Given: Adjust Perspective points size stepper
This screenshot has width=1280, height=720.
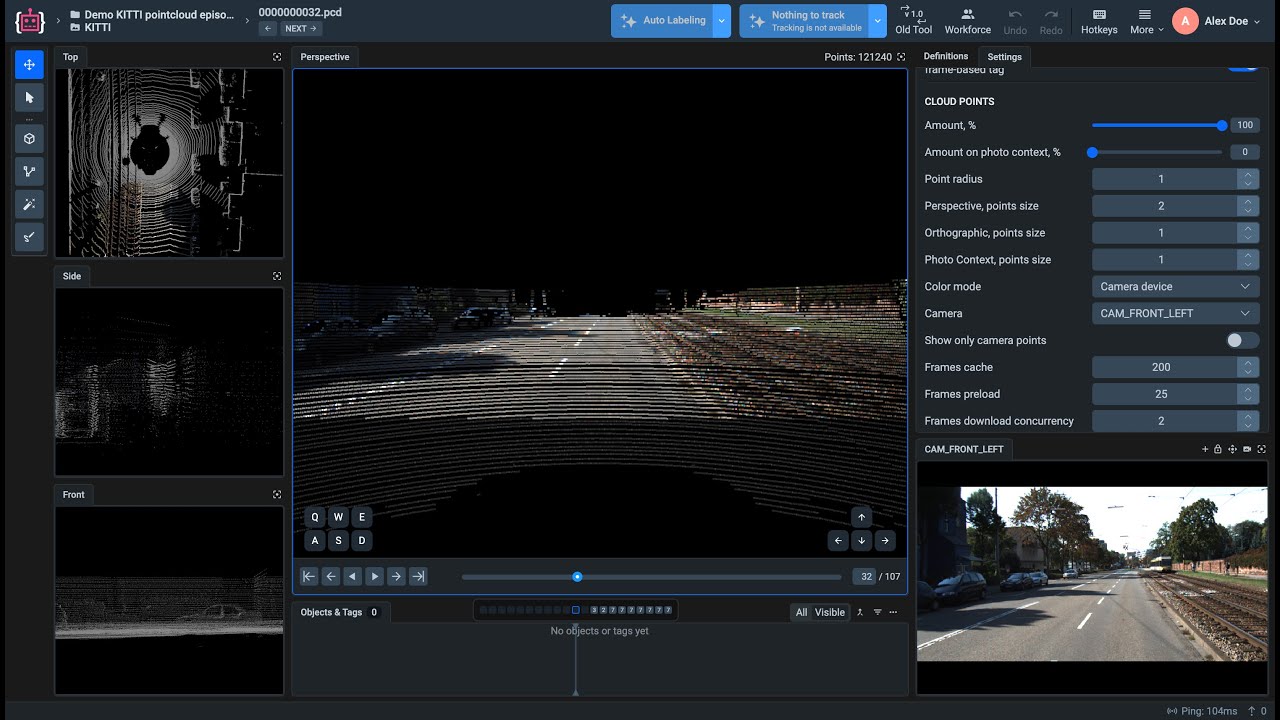Looking at the screenshot, I should (1247, 206).
